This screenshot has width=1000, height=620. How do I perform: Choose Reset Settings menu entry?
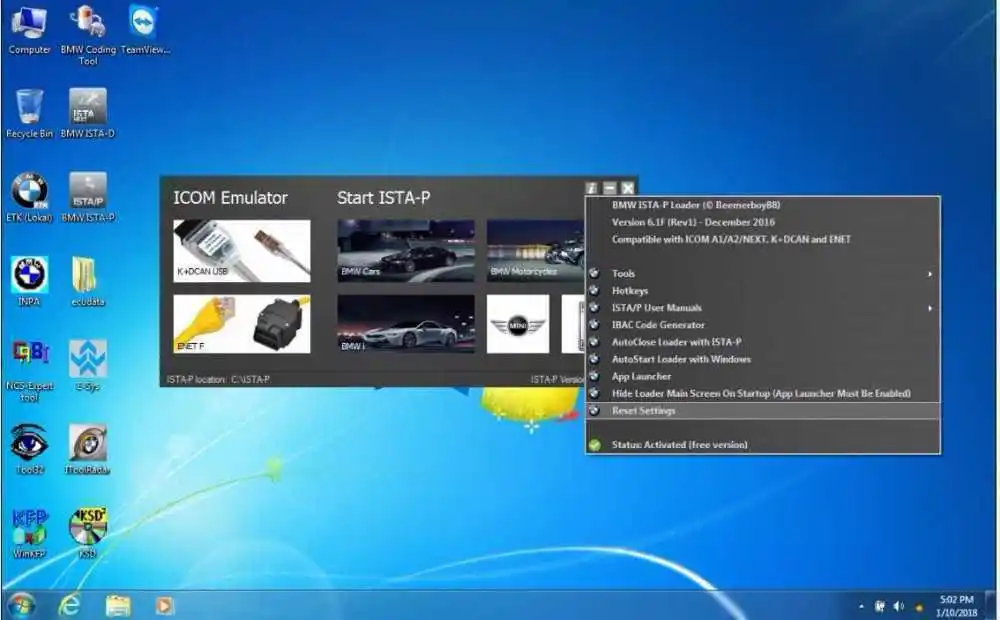pyautogui.click(x=763, y=411)
